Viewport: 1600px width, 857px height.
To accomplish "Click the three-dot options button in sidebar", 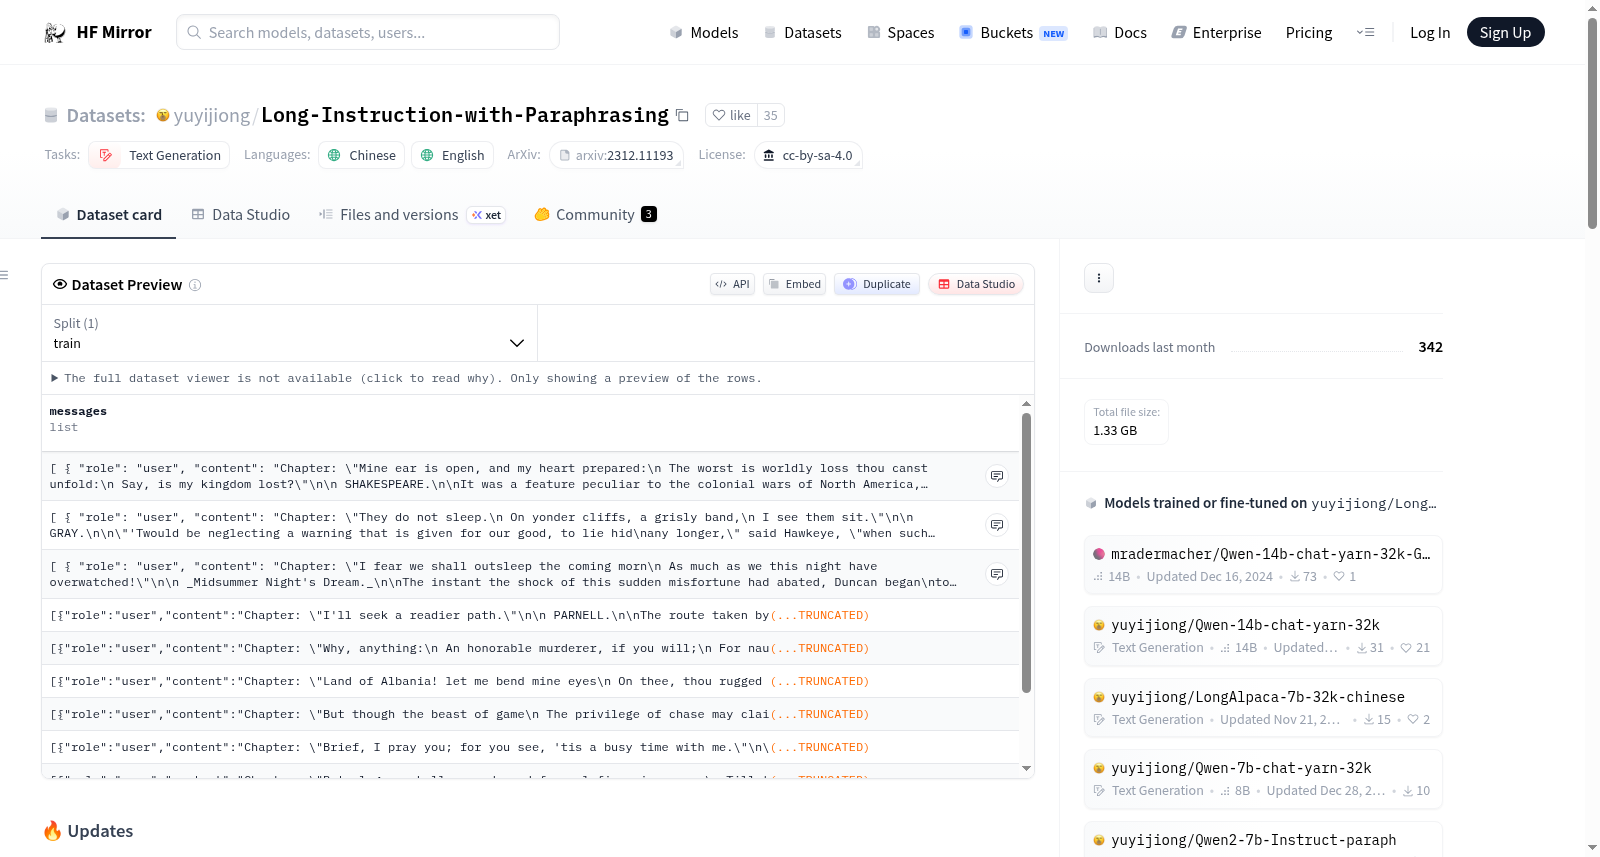I will click(x=1099, y=278).
